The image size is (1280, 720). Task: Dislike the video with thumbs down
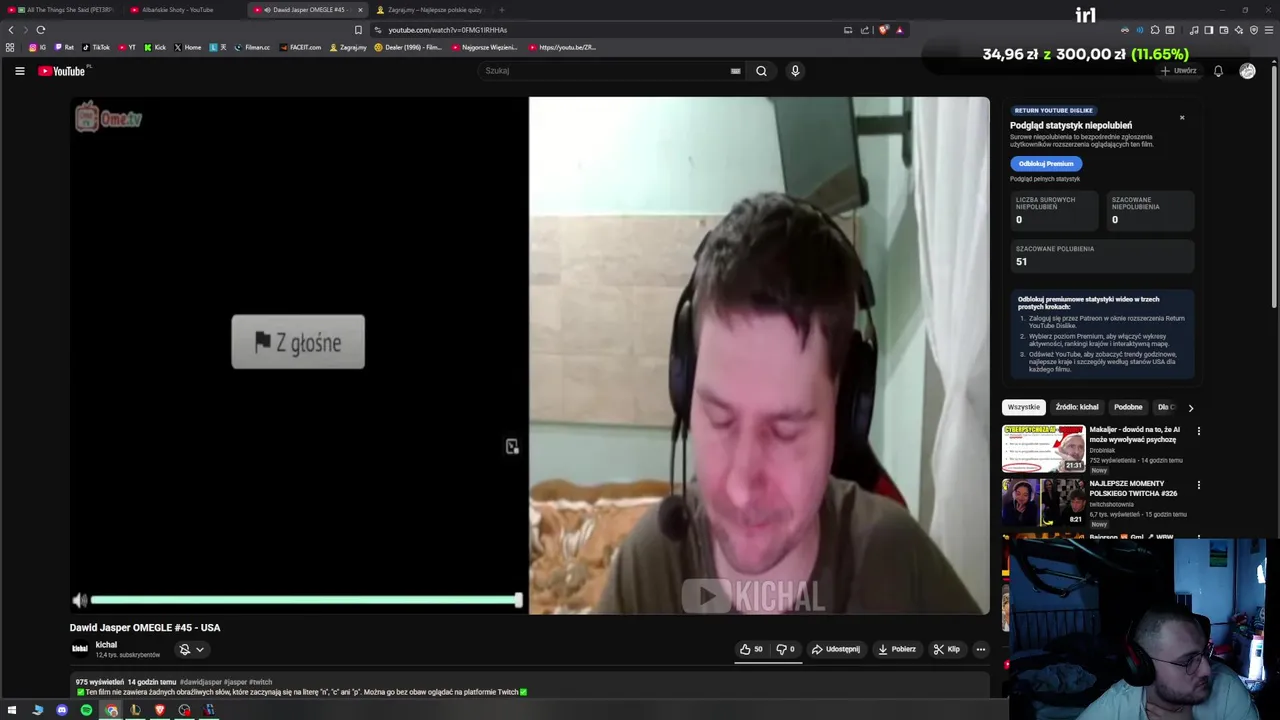coord(786,649)
